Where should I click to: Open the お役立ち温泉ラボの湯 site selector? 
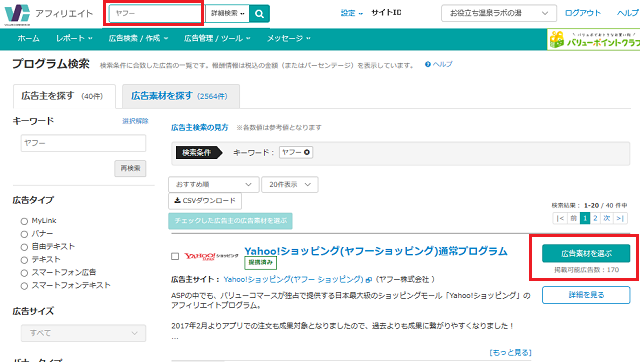click(499, 13)
